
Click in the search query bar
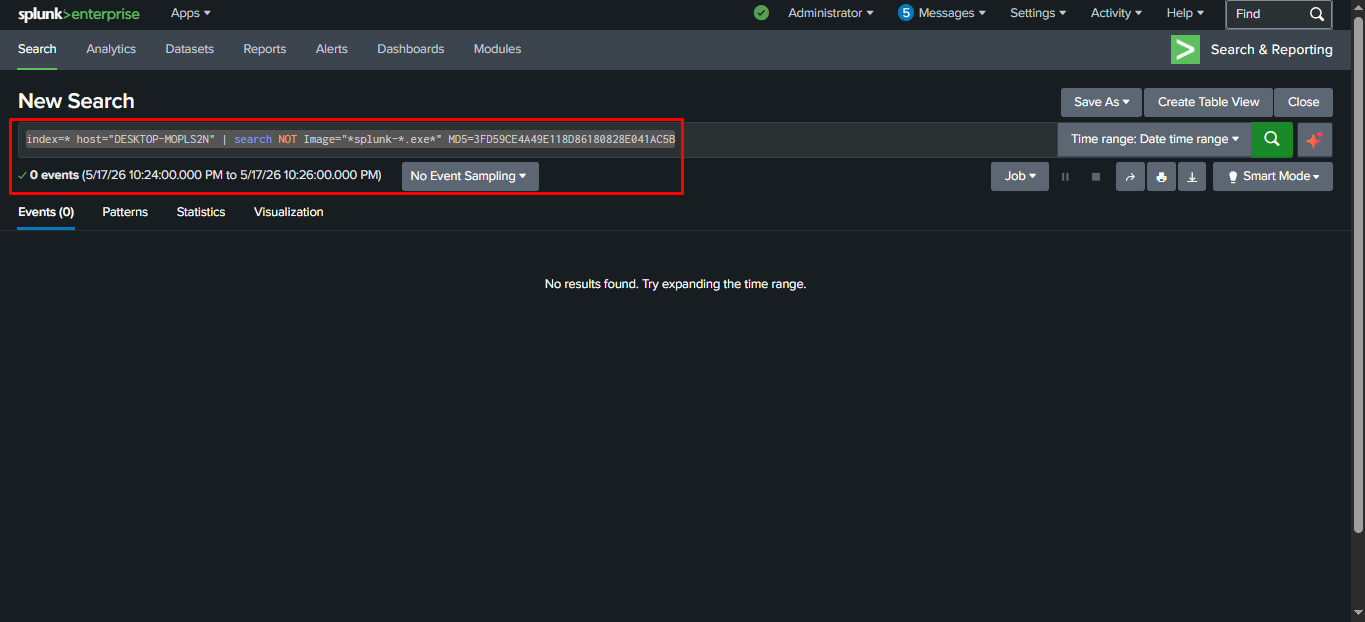point(538,139)
